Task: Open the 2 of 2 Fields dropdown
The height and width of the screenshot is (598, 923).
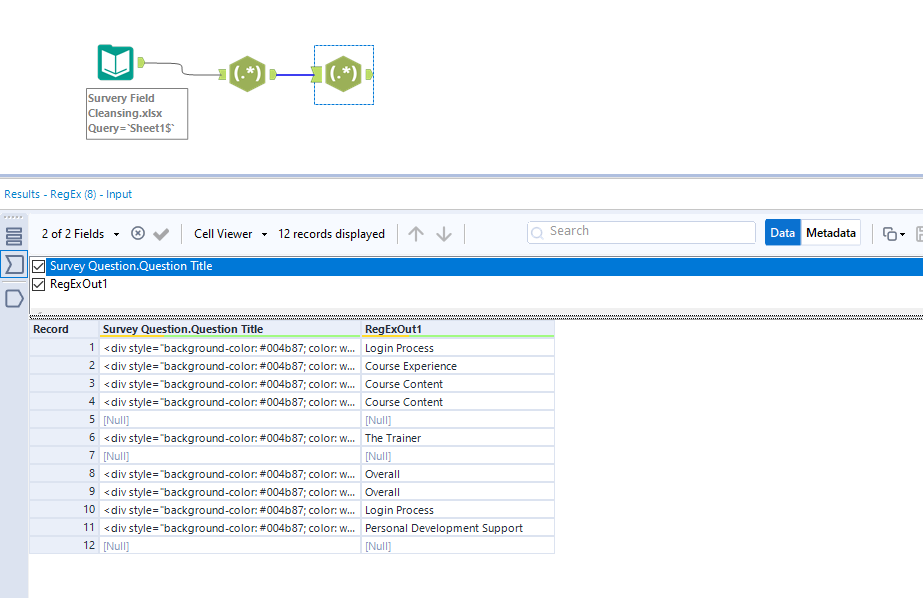Action: [115, 233]
